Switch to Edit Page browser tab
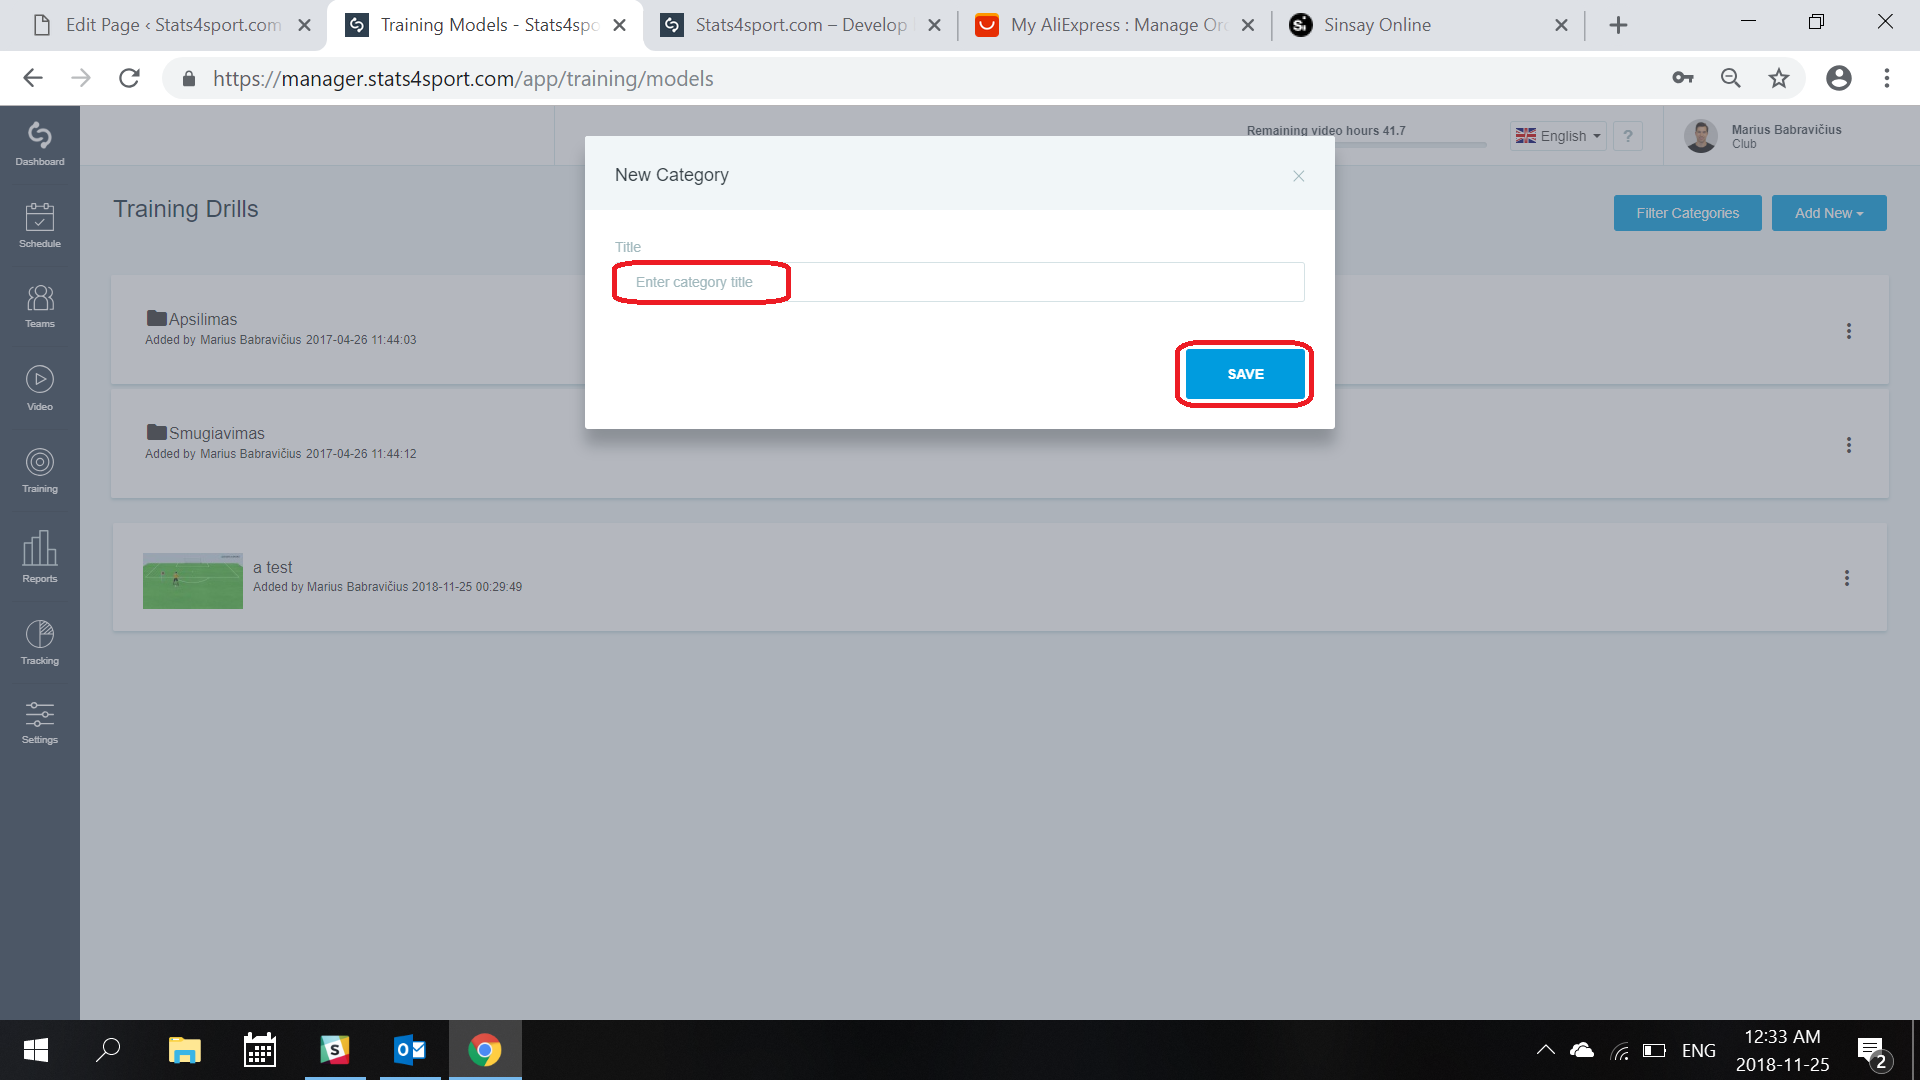Screen dimensions: 1920x1080 172,25
